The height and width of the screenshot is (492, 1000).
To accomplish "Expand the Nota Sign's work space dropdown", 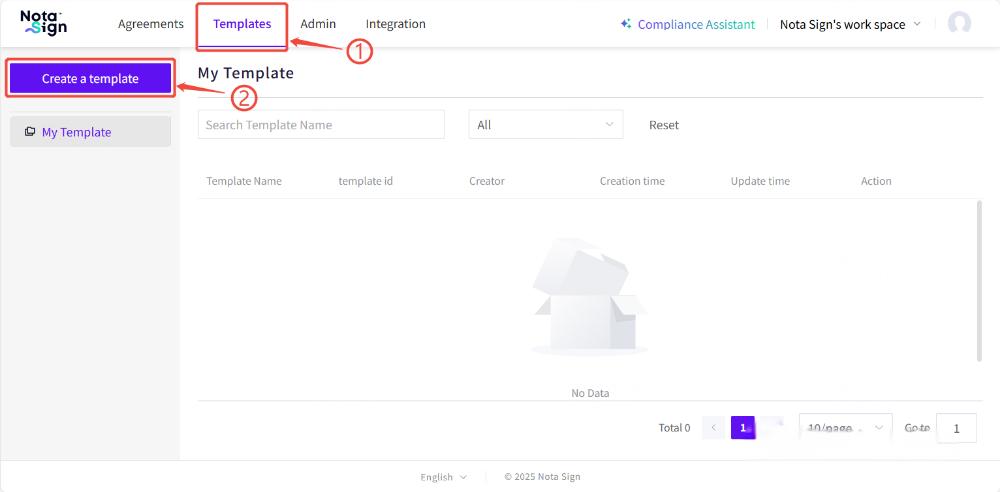I will click(x=850, y=24).
